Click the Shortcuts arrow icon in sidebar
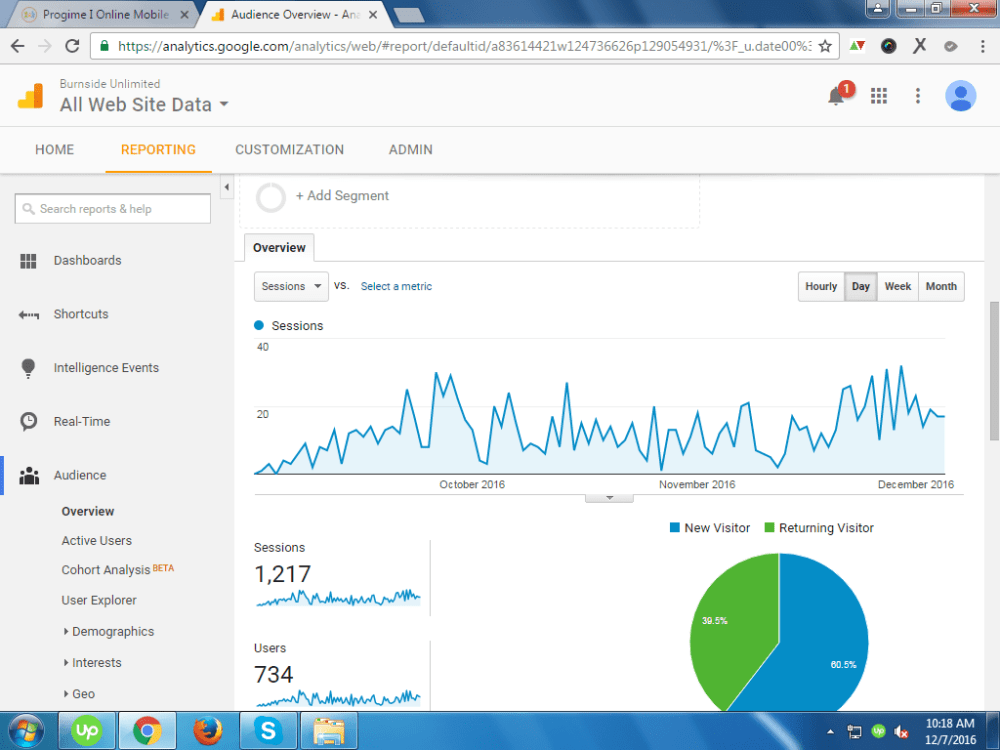 click(29, 314)
